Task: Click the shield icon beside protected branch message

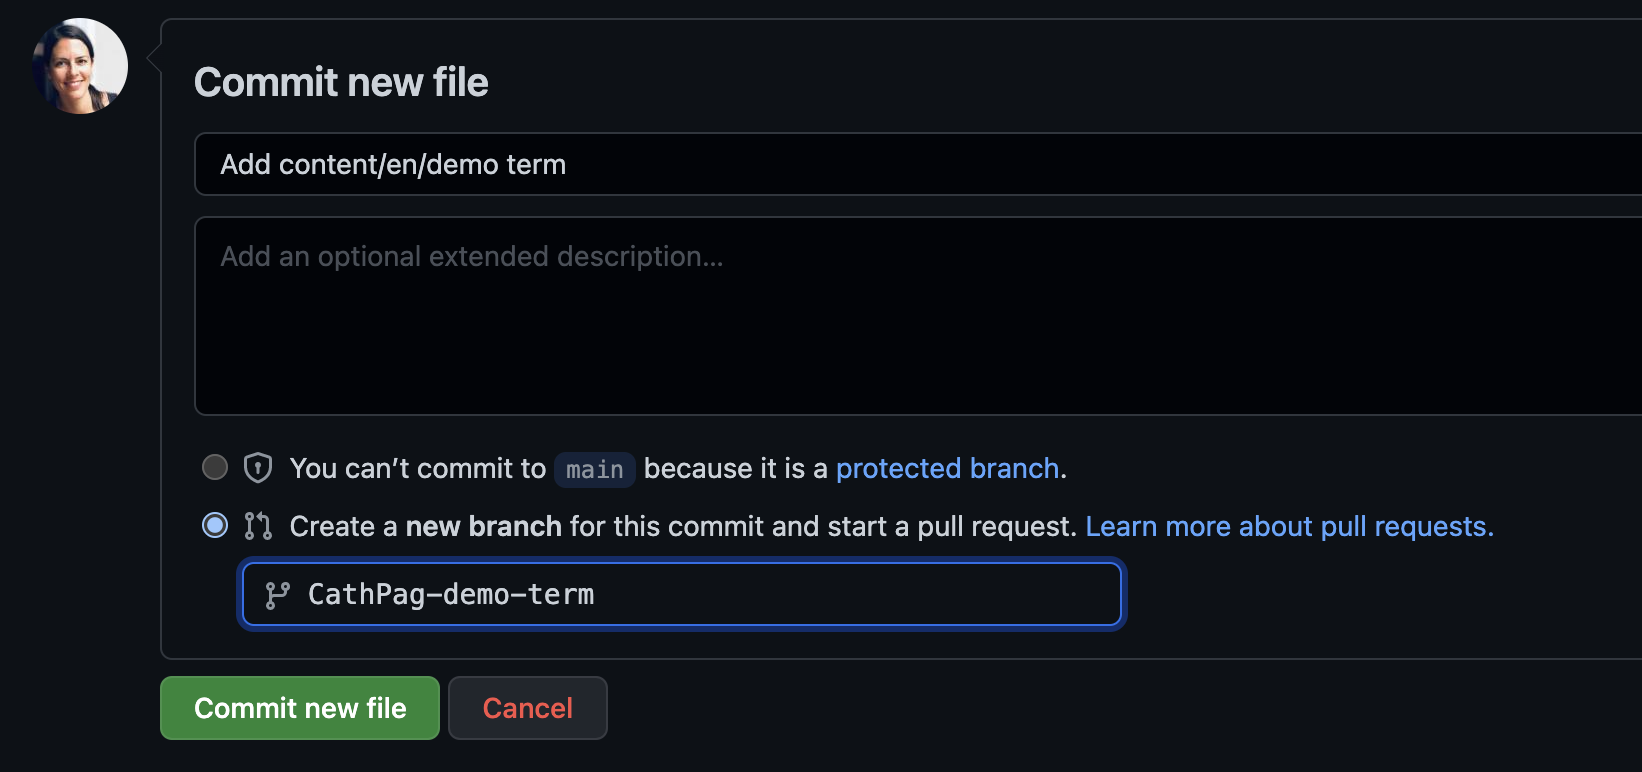Action: pos(257,466)
